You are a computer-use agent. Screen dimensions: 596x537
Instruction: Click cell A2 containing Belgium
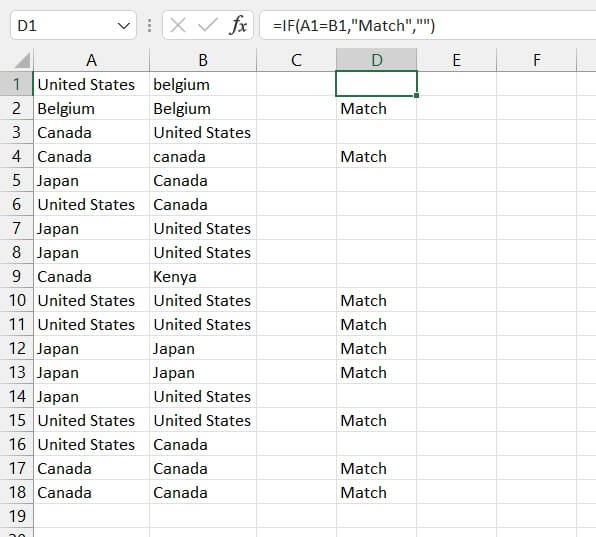point(92,108)
